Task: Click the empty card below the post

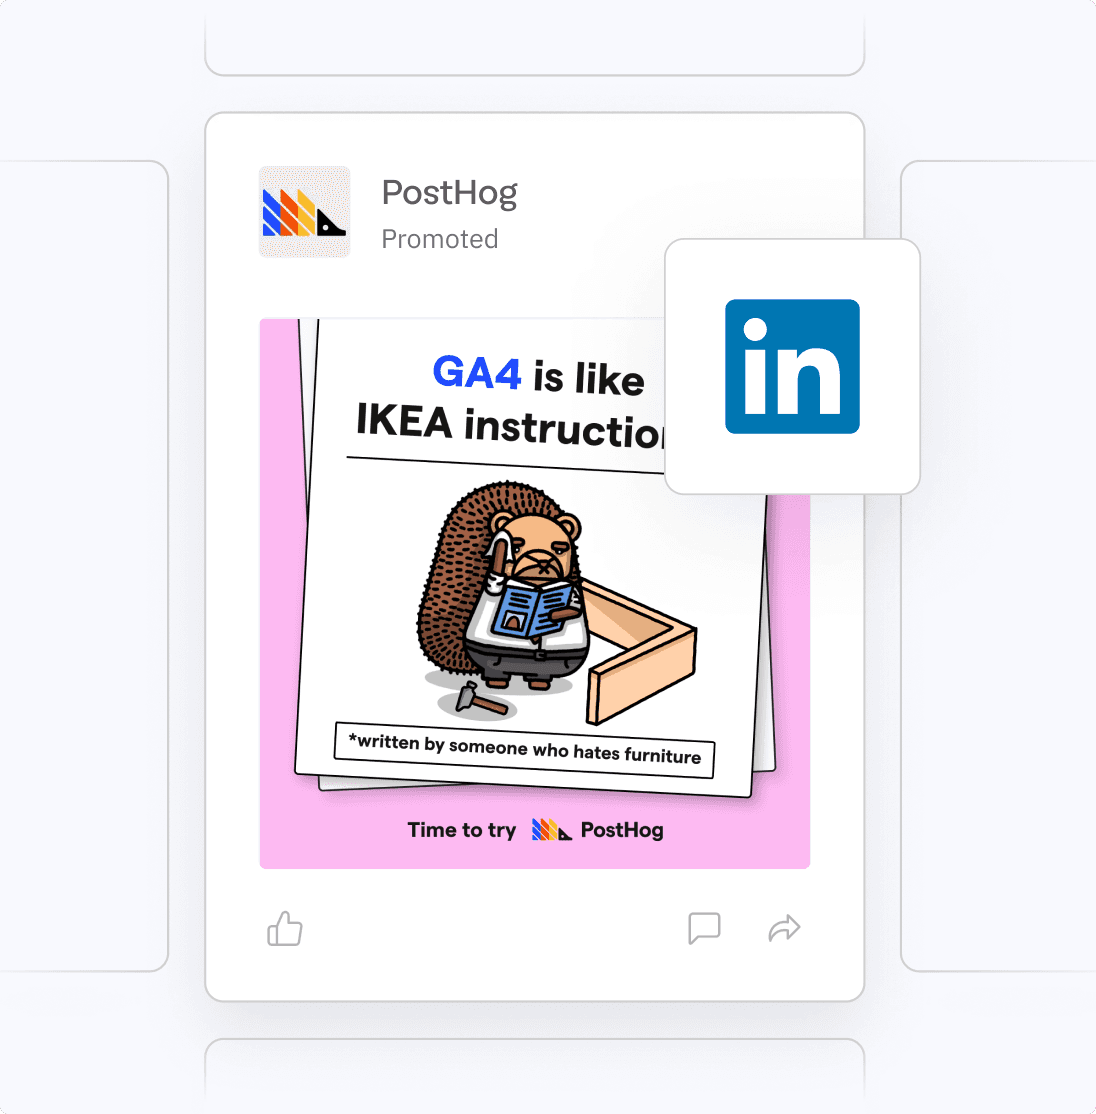Action: [x=535, y=1076]
